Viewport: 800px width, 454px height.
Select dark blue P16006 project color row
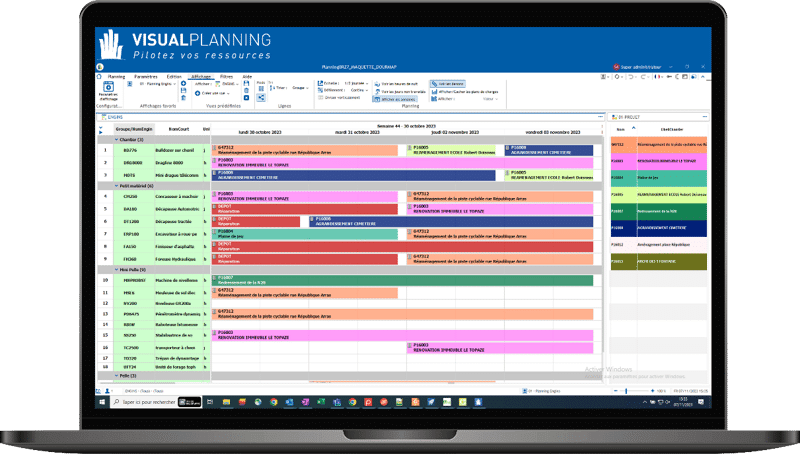659,228
